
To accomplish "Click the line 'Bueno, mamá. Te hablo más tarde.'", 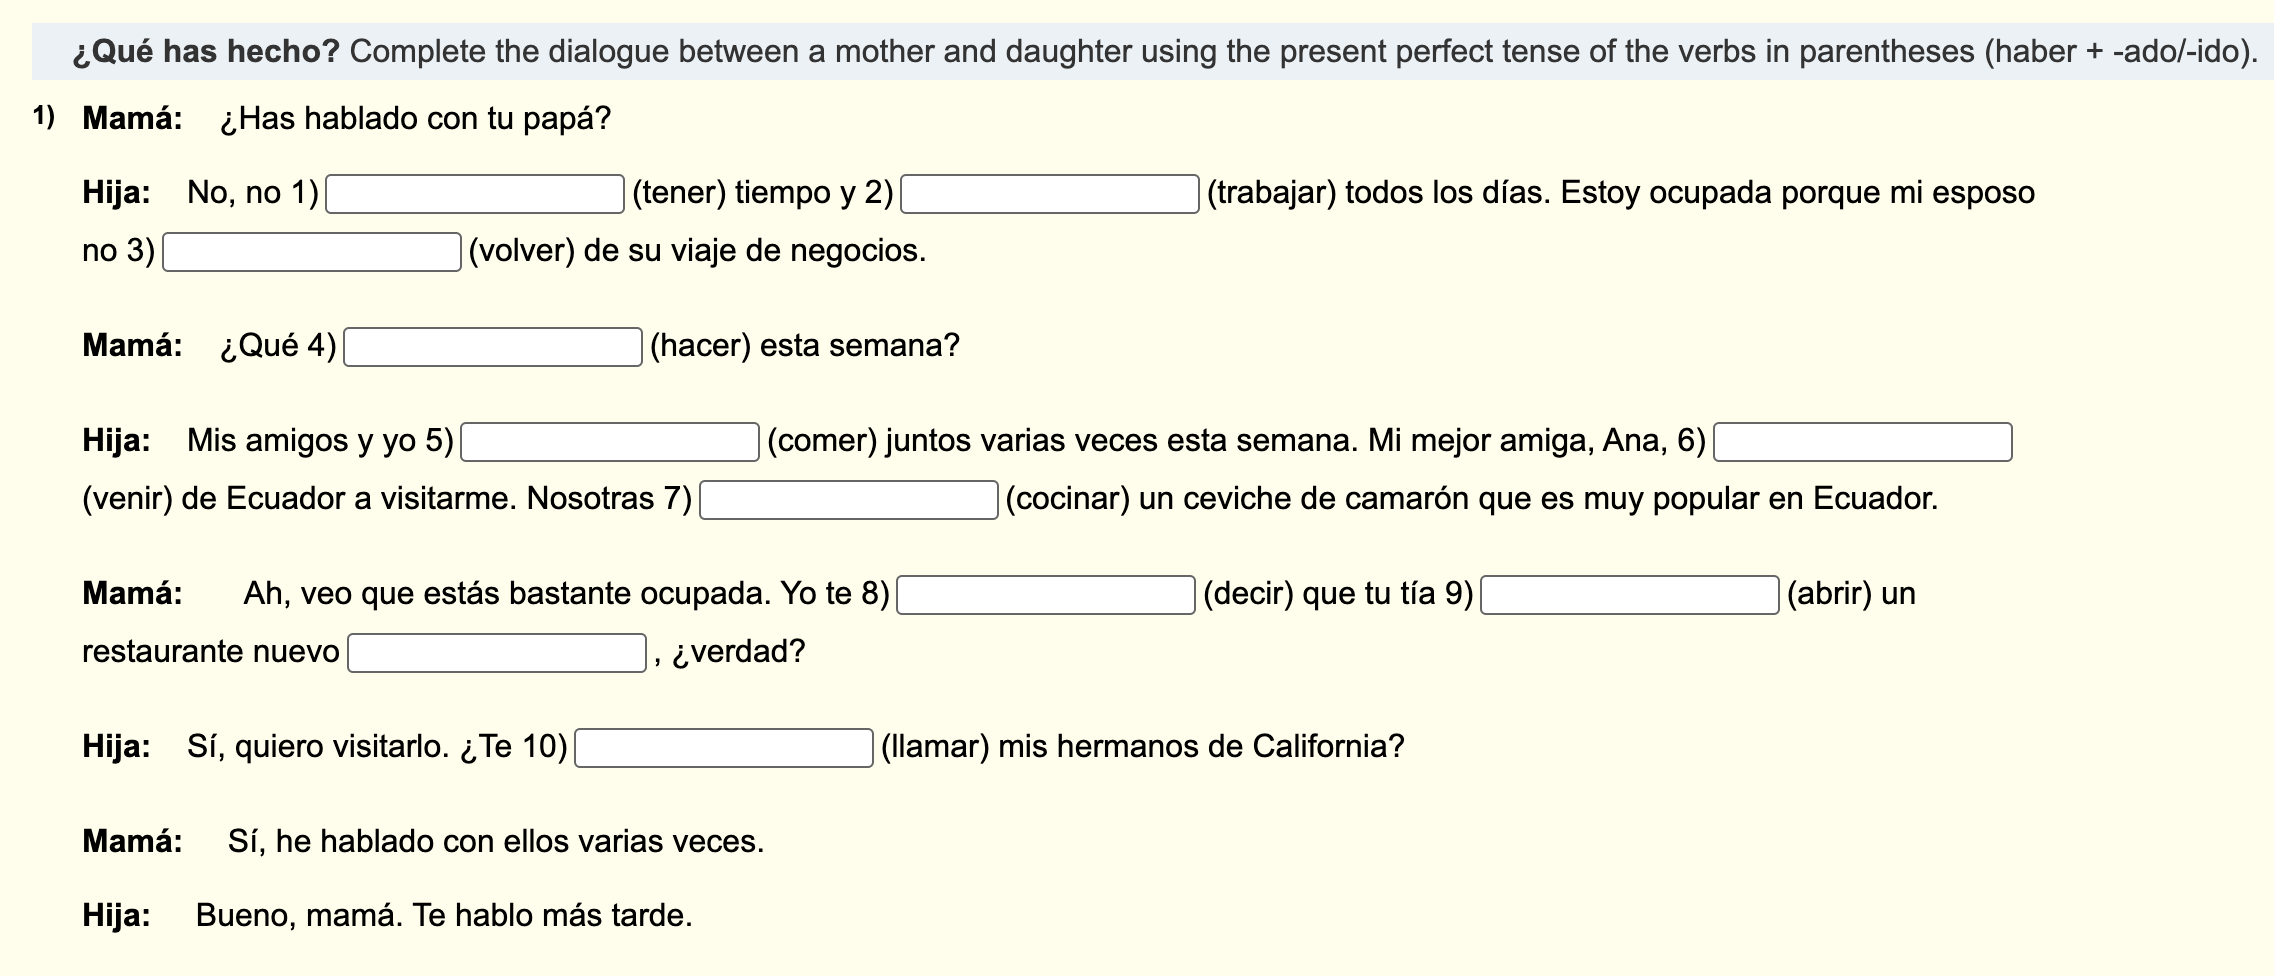I will click(x=443, y=916).
